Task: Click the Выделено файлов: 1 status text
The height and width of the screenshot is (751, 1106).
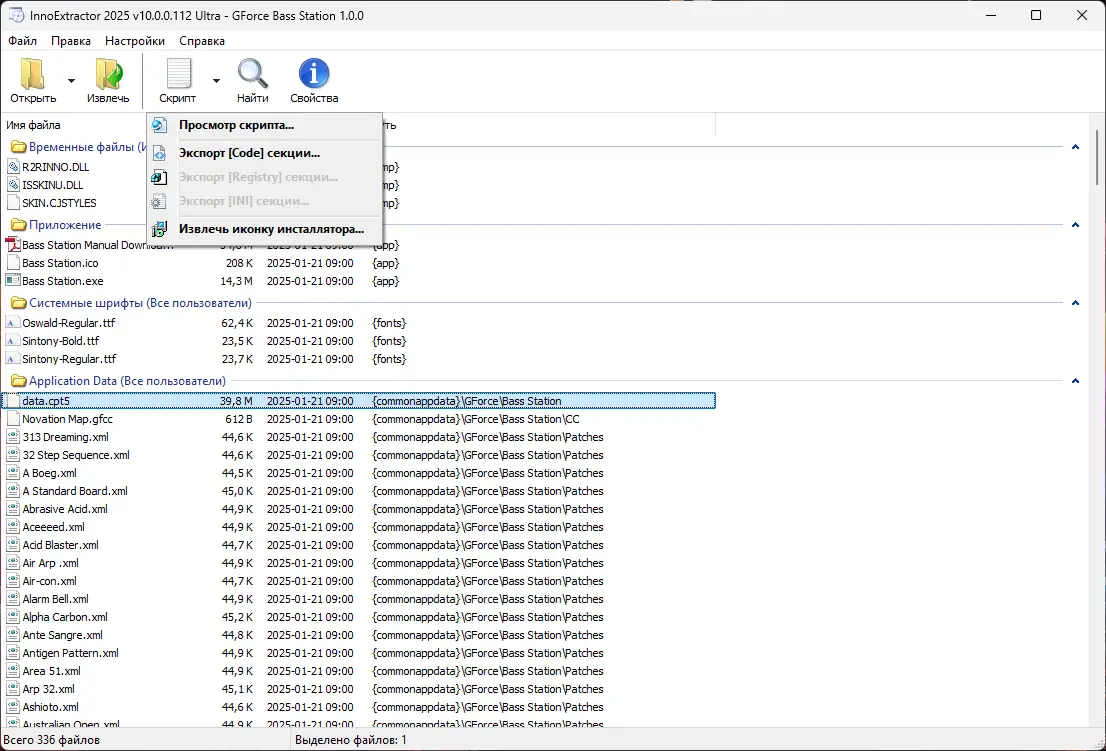Action: [x=351, y=740]
